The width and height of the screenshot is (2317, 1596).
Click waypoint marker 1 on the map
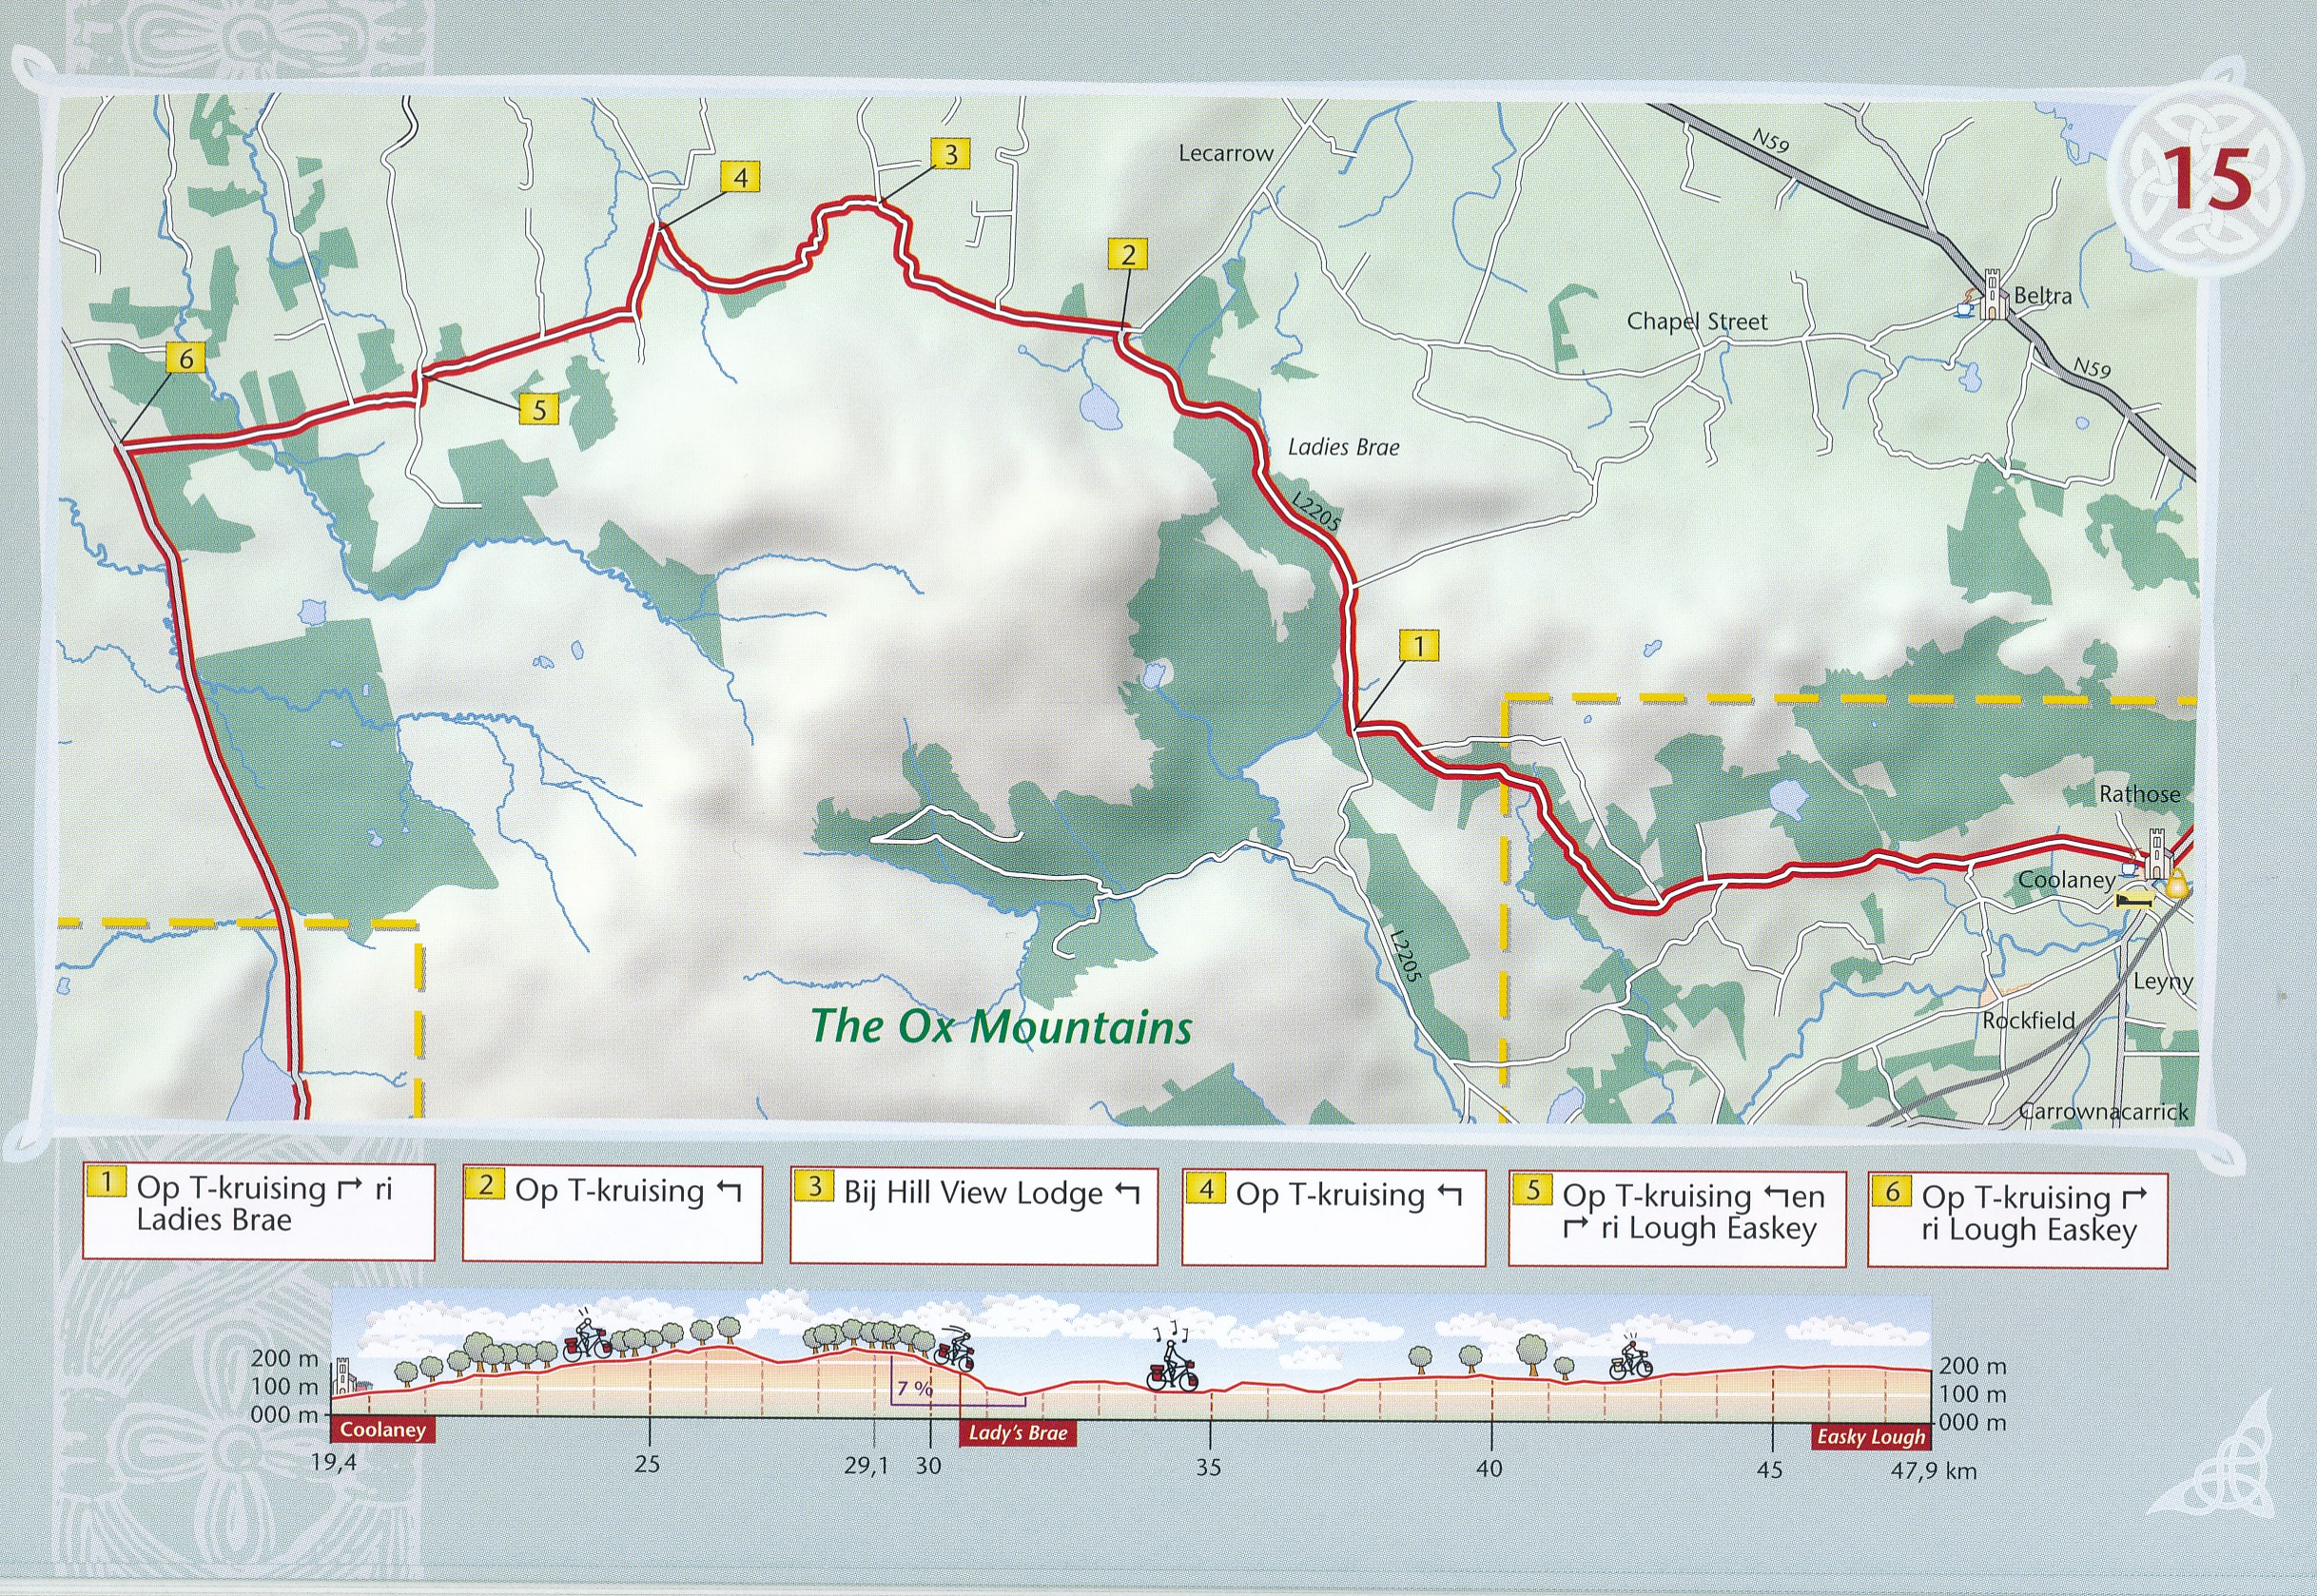1418,646
